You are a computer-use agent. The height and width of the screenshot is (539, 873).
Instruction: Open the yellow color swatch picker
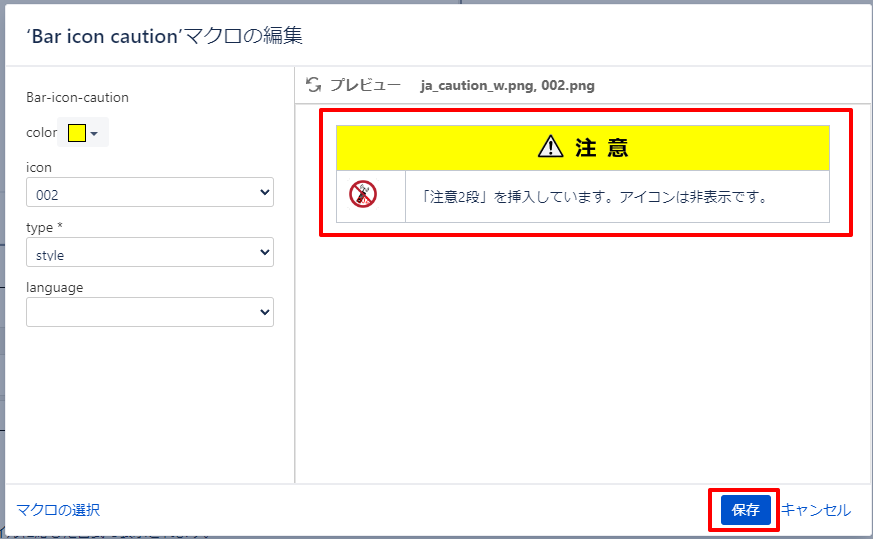tap(77, 133)
